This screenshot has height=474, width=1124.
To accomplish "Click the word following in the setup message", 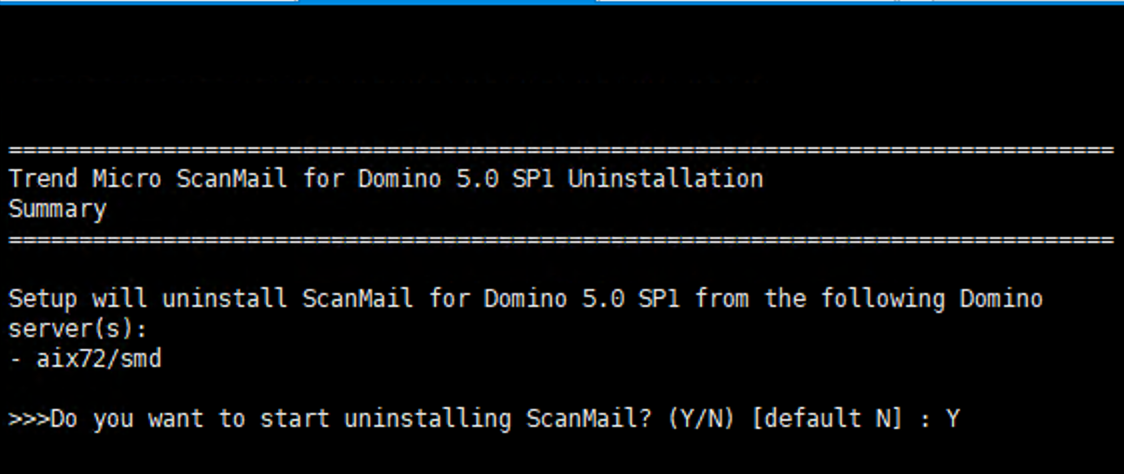I will tap(897, 299).
